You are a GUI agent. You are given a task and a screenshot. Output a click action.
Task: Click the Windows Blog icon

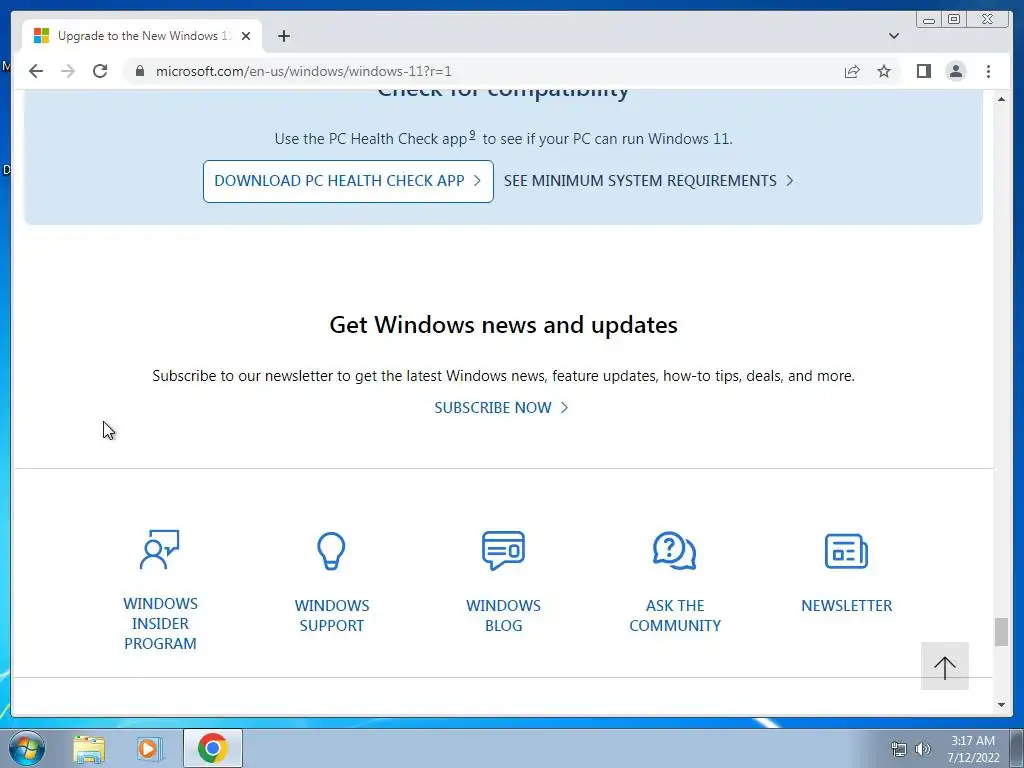pyautogui.click(x=503, y=550)
